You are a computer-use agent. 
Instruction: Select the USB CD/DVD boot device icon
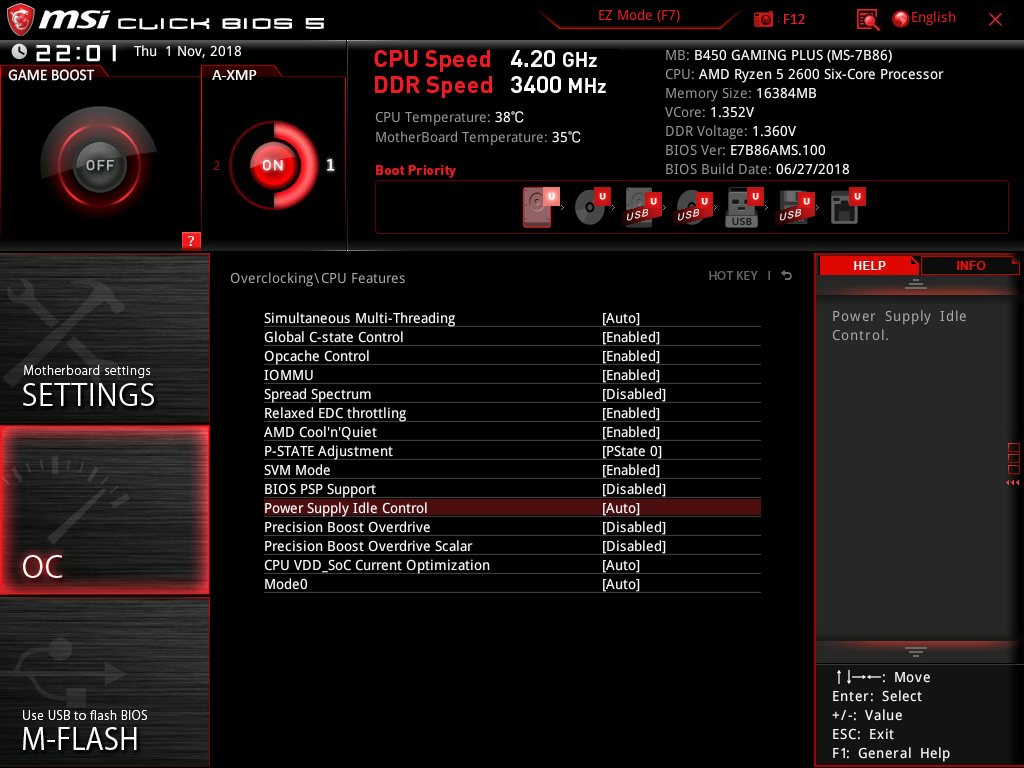coord(694,207)
